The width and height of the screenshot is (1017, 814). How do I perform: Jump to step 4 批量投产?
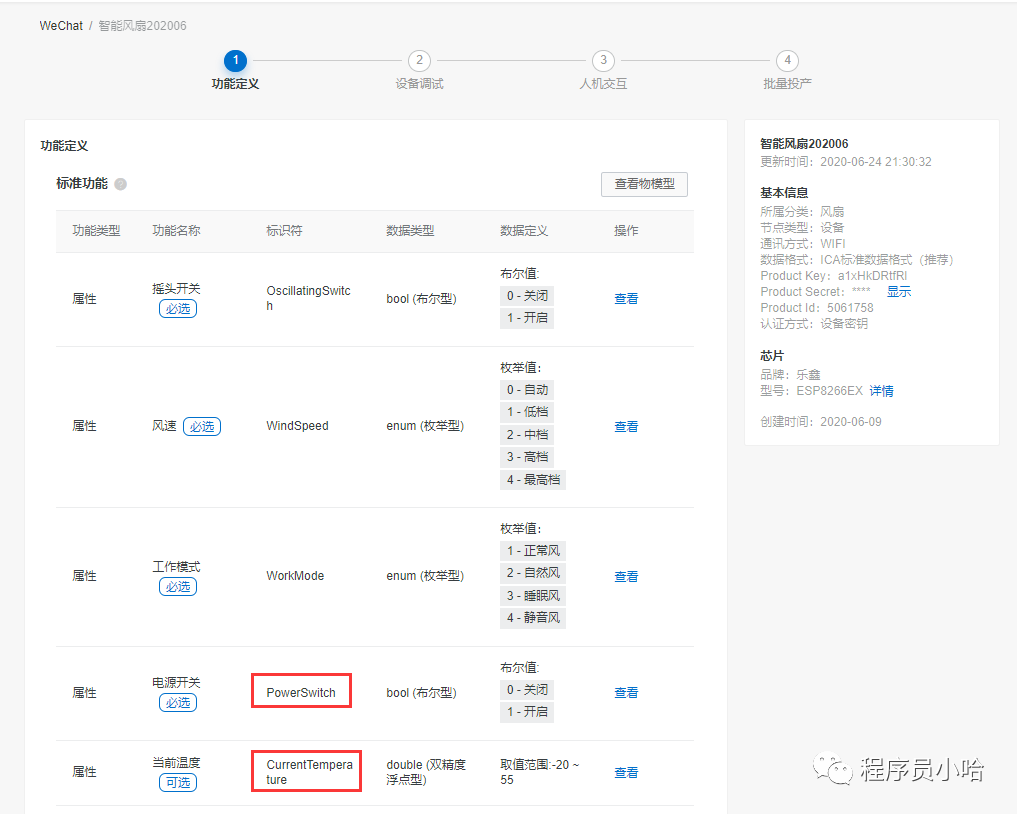pos(787,61)
